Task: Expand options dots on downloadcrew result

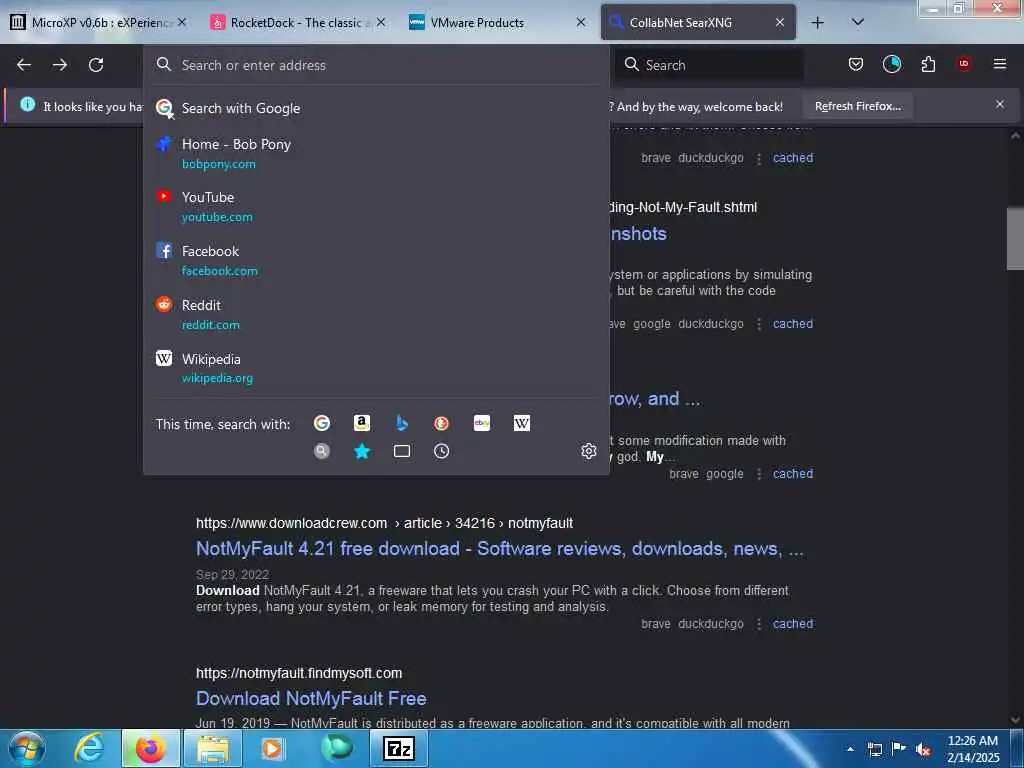Action: coord(759,624)
